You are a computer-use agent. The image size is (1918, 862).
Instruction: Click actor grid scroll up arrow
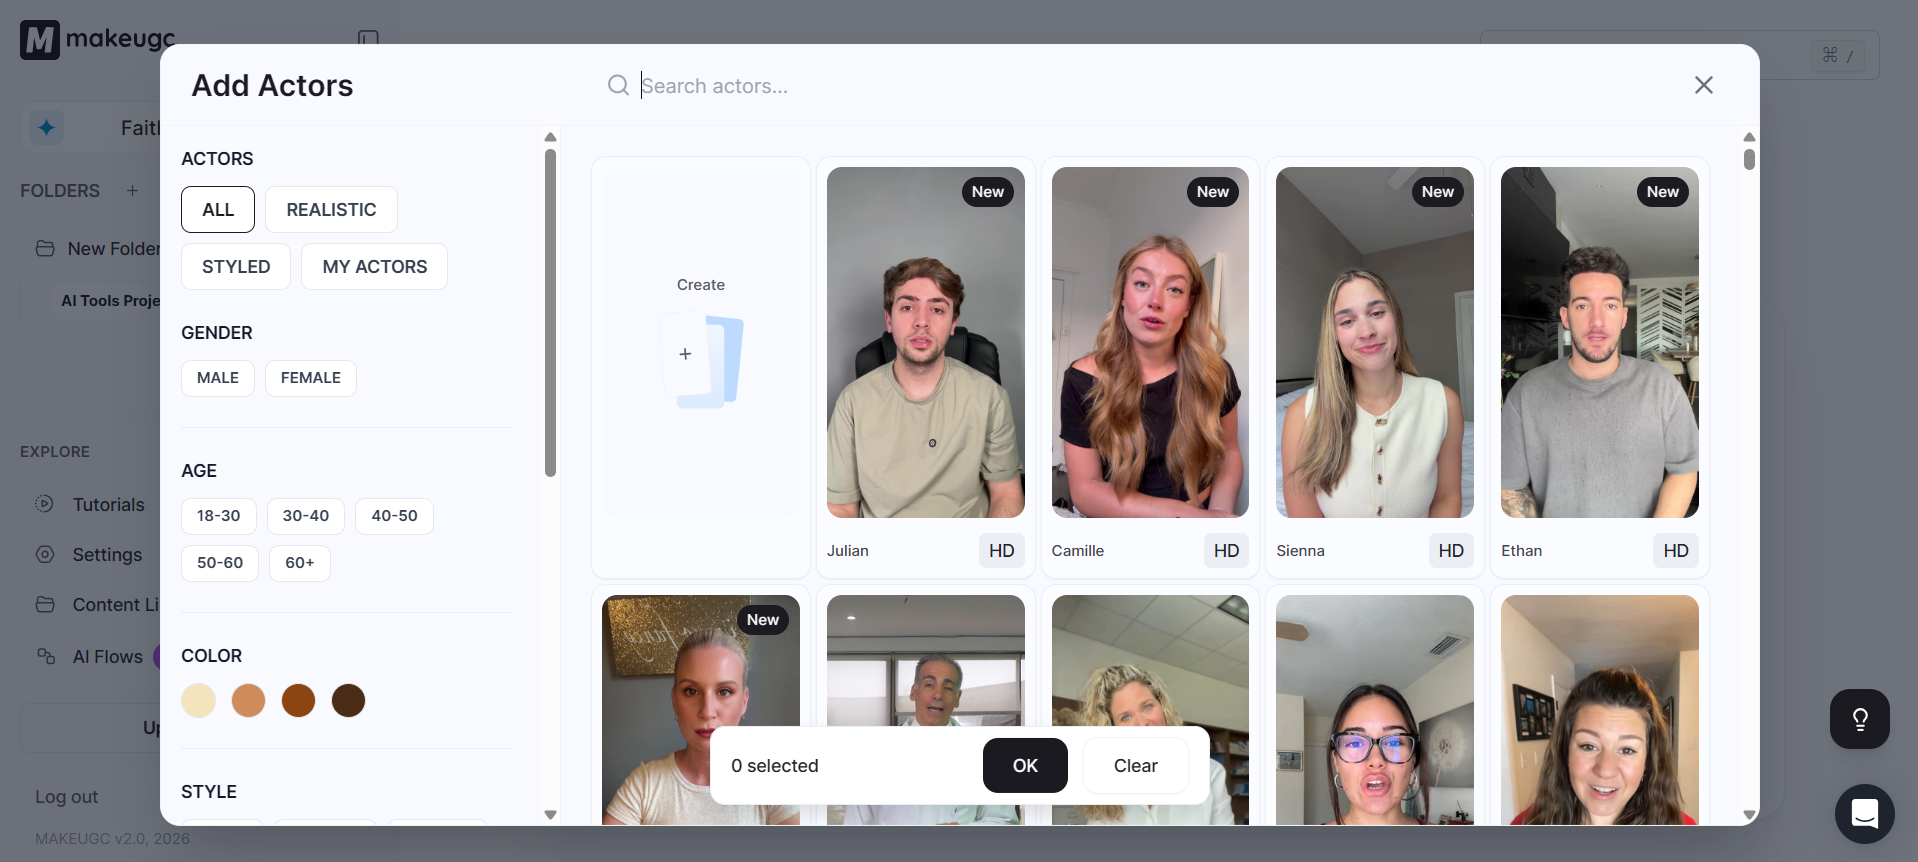tap(1749, 137)
